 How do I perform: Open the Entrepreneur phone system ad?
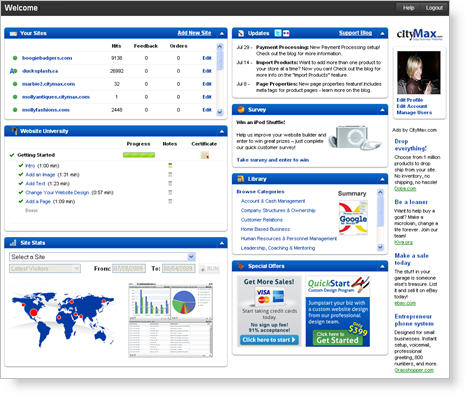point(414,320)
